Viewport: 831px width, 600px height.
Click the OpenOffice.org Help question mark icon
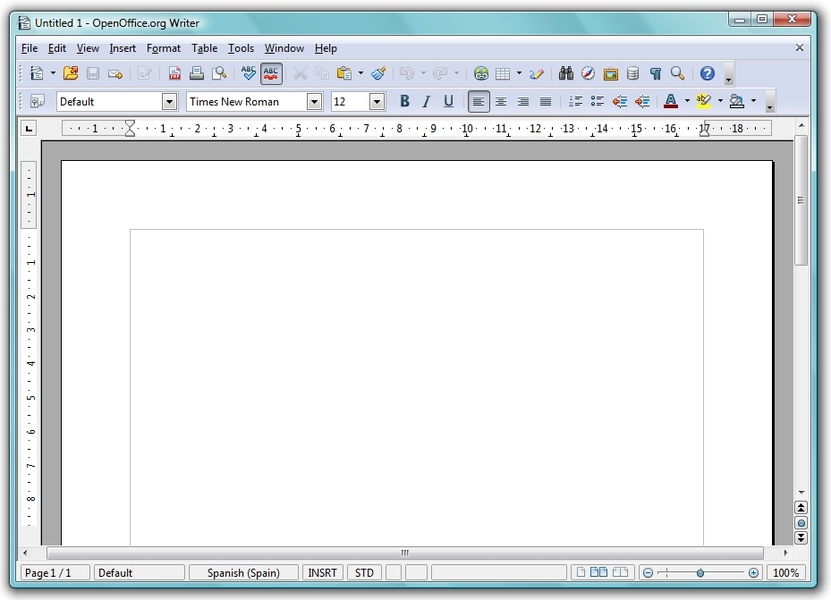pos(707,73)
